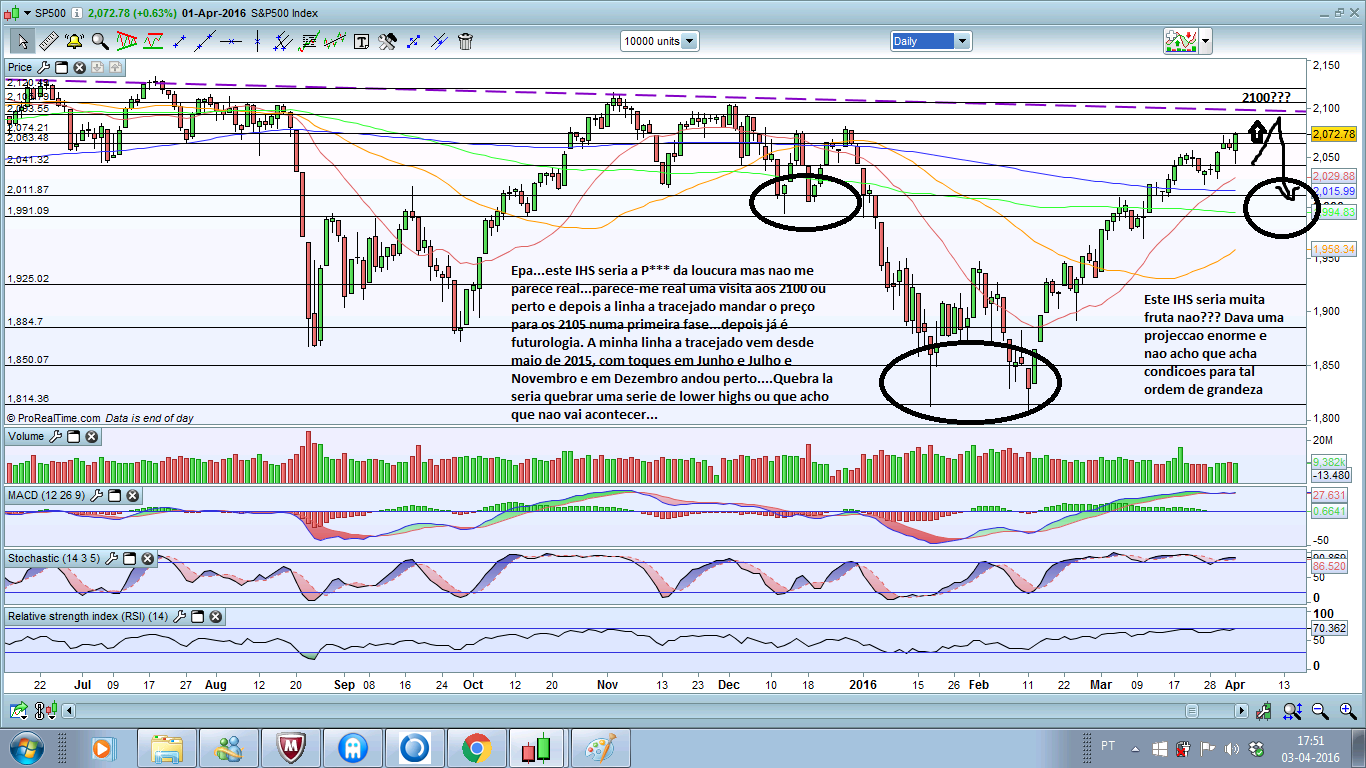Pick the parallel channel lines tool
Viewport: 1366px width, 768px height.
284,41
